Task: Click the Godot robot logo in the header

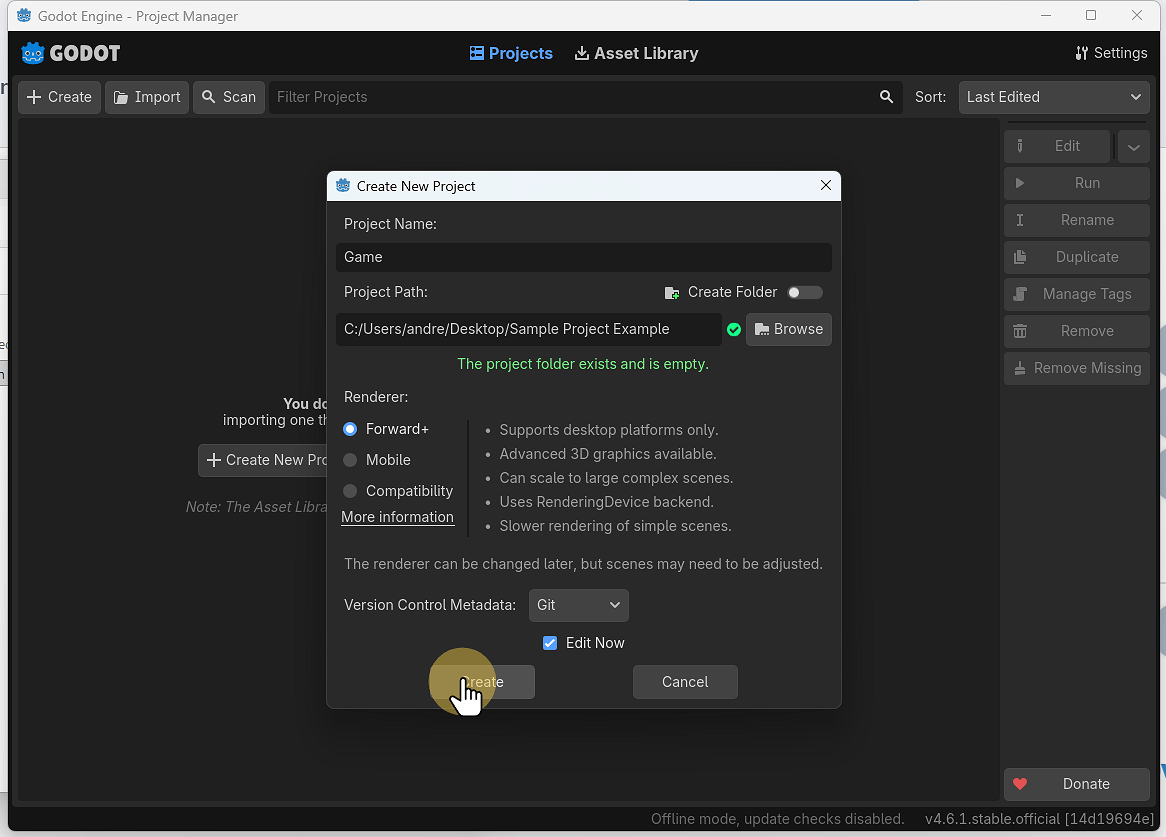Action: click(33, 52)
